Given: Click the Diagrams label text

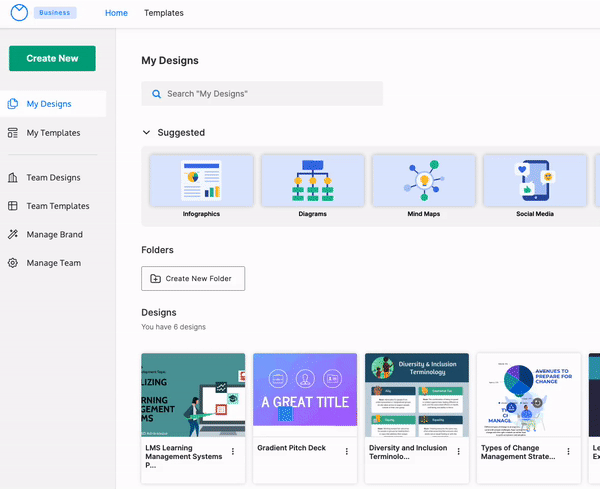Looking at the screenshot, I should 313,214.
